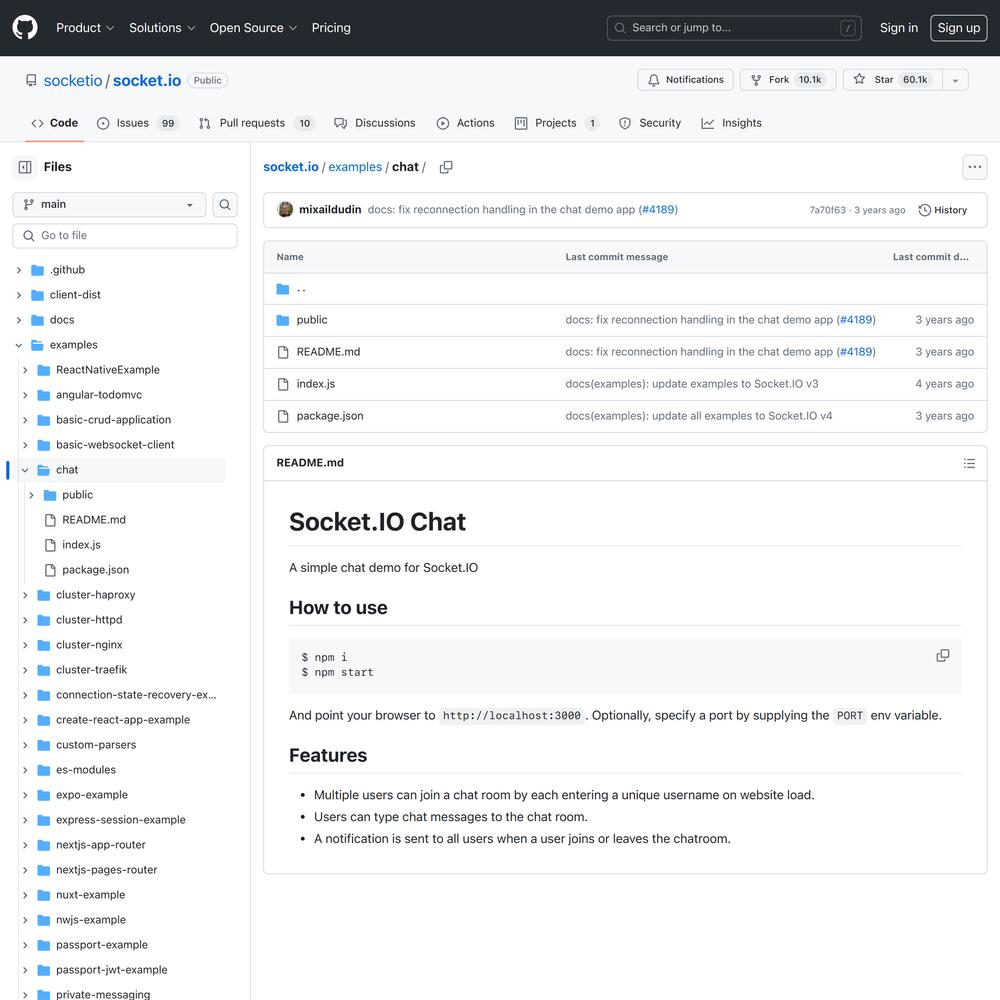Viewport: 1000px width, 1000px height.
Task: Collapse the chat folder chevron
Action: pyautogui.click(x=25, y=470)
